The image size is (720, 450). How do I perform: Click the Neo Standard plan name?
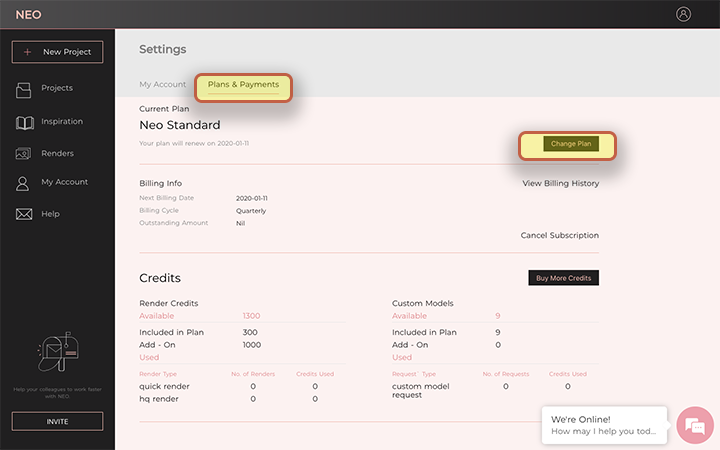[x=180, y=125]
